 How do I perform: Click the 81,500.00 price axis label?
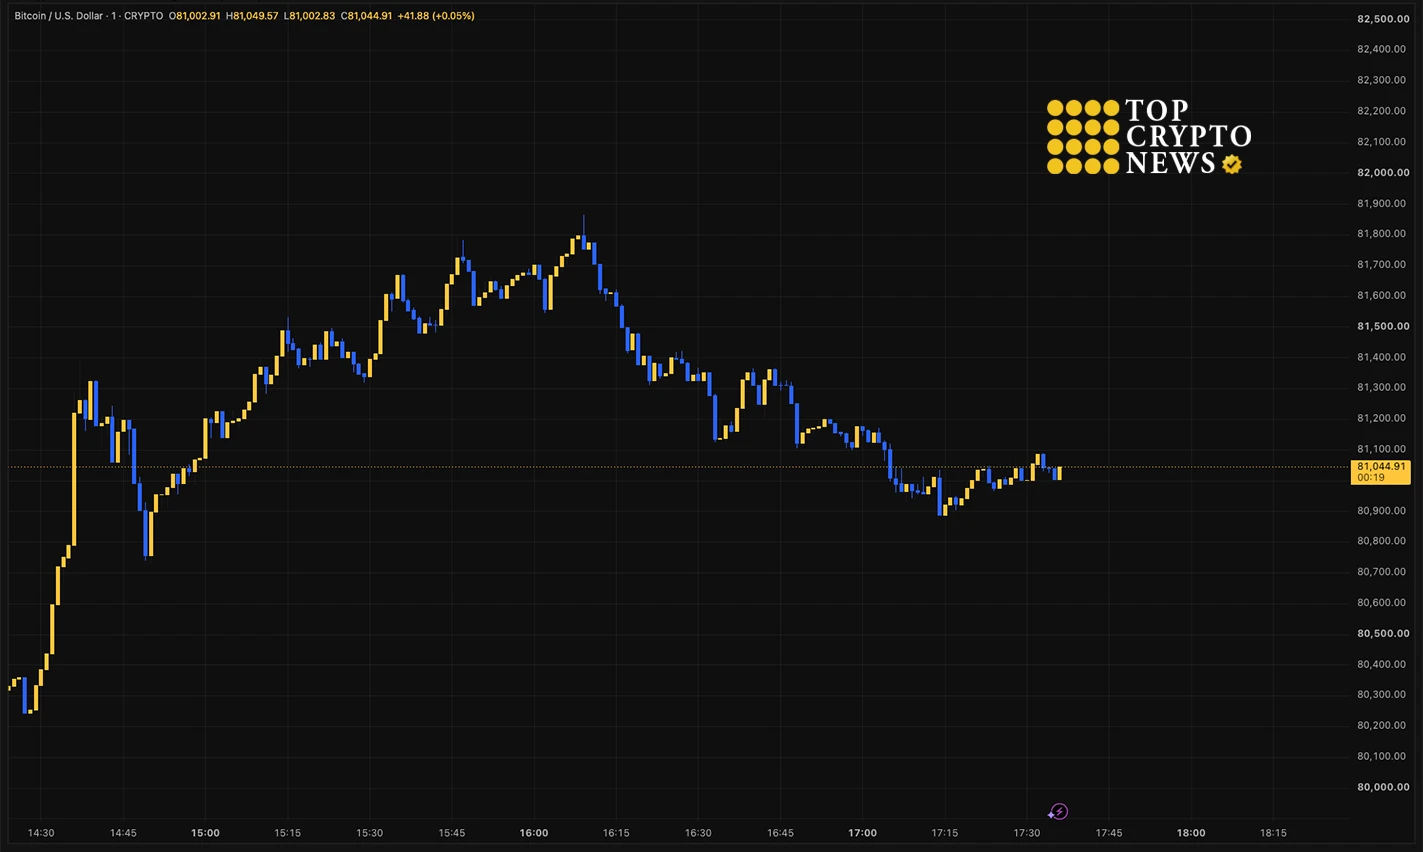(x=1383, y=326)
